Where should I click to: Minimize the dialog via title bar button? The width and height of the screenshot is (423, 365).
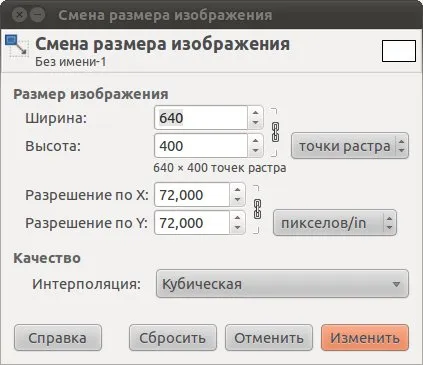point(37,15)
